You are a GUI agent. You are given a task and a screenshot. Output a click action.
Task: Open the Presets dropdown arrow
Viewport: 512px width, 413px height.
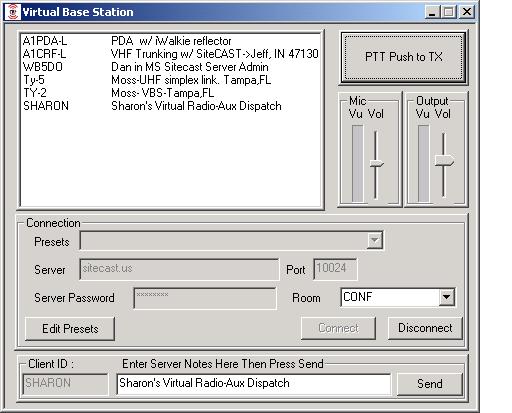pyautogui.click(x=375, y=240)
